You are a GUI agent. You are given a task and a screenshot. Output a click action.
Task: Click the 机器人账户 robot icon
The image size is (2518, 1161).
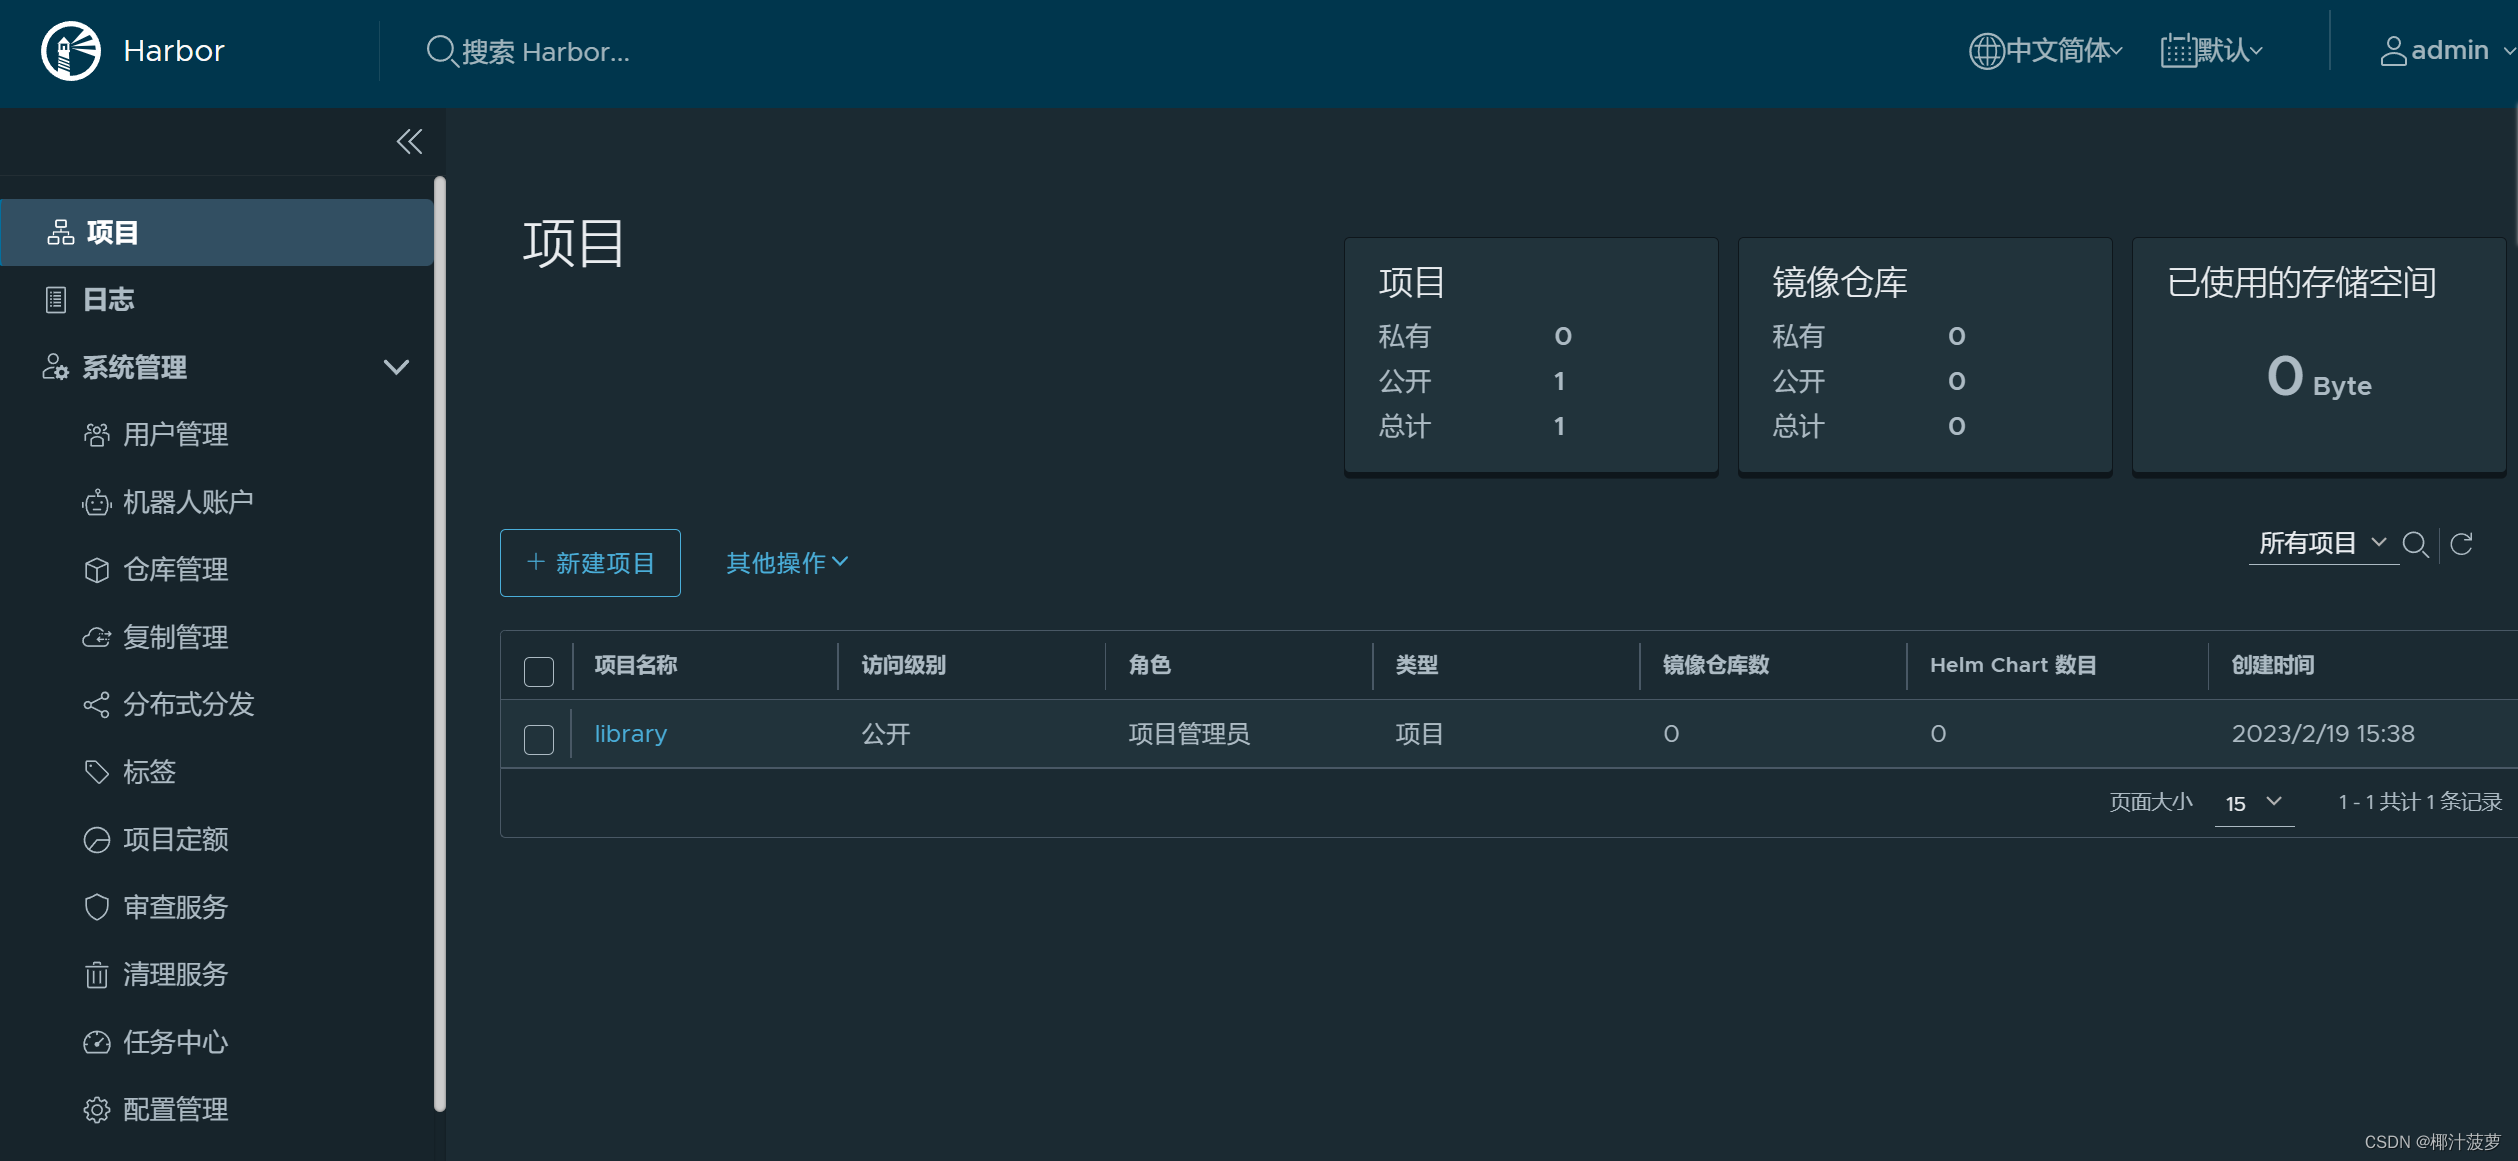[x=96, y=502]
